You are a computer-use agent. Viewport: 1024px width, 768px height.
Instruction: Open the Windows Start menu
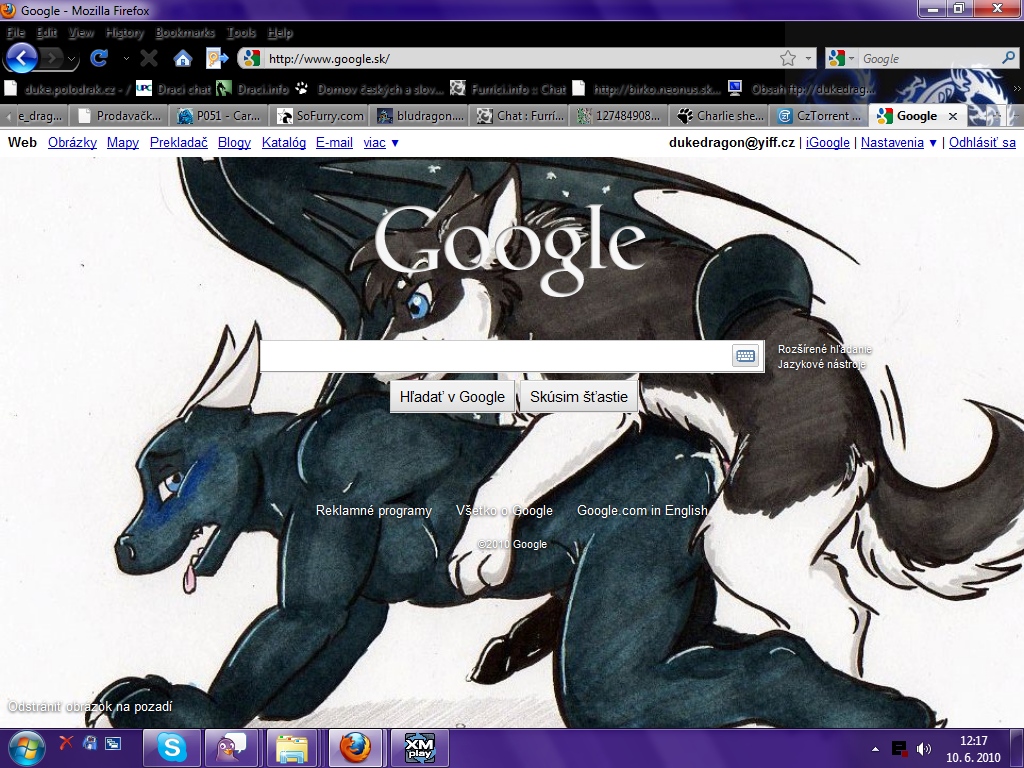pos(26,748)
